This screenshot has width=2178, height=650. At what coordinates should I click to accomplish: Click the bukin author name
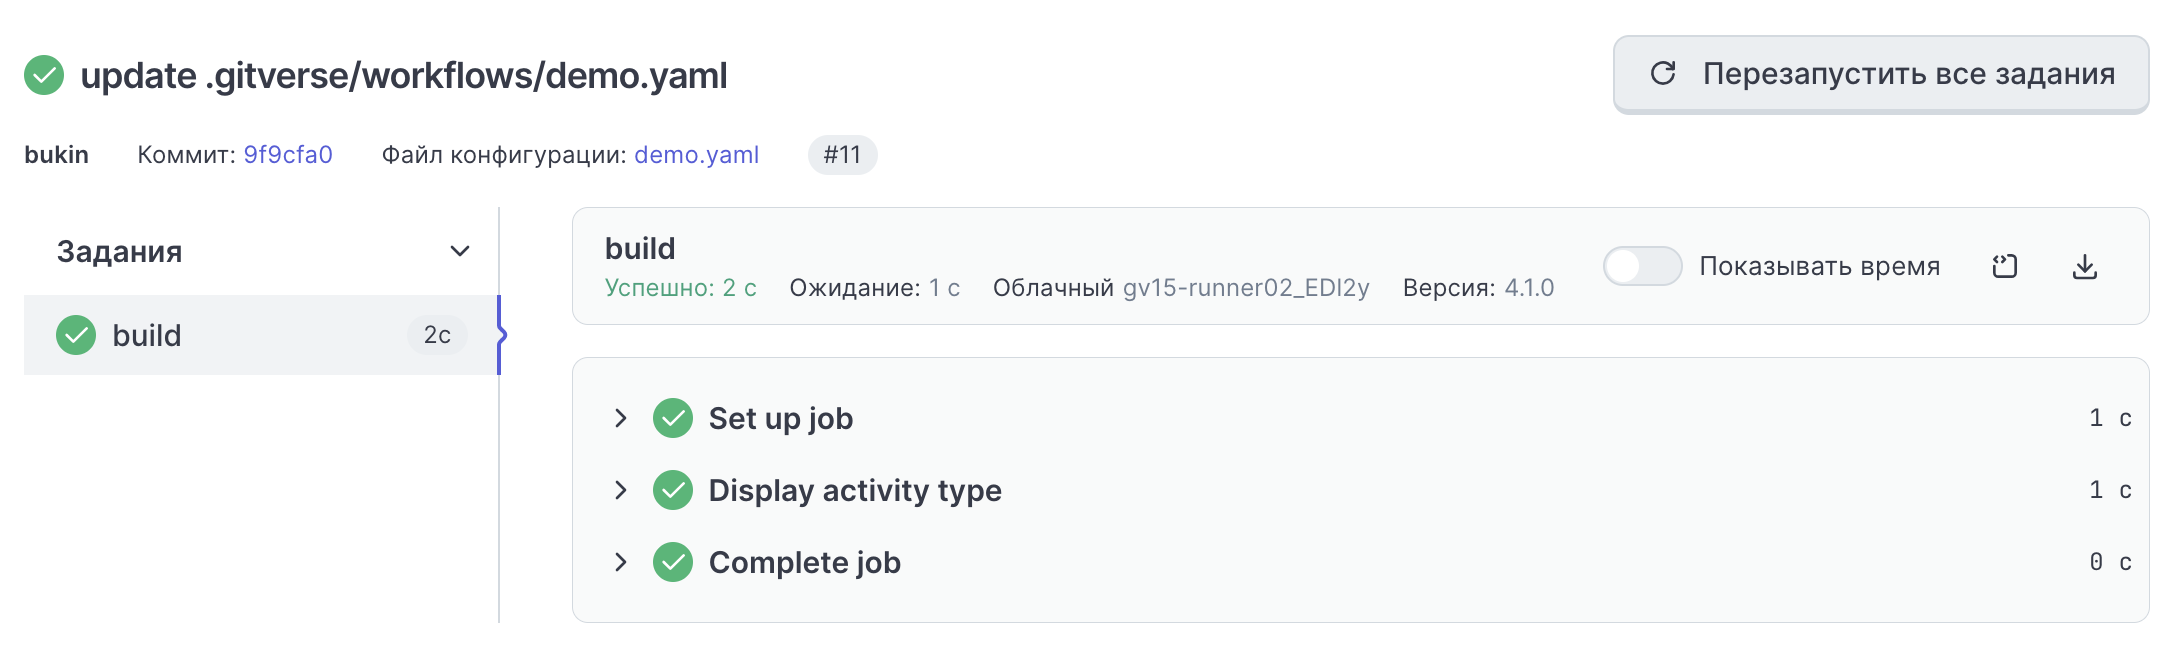point(57,155)
